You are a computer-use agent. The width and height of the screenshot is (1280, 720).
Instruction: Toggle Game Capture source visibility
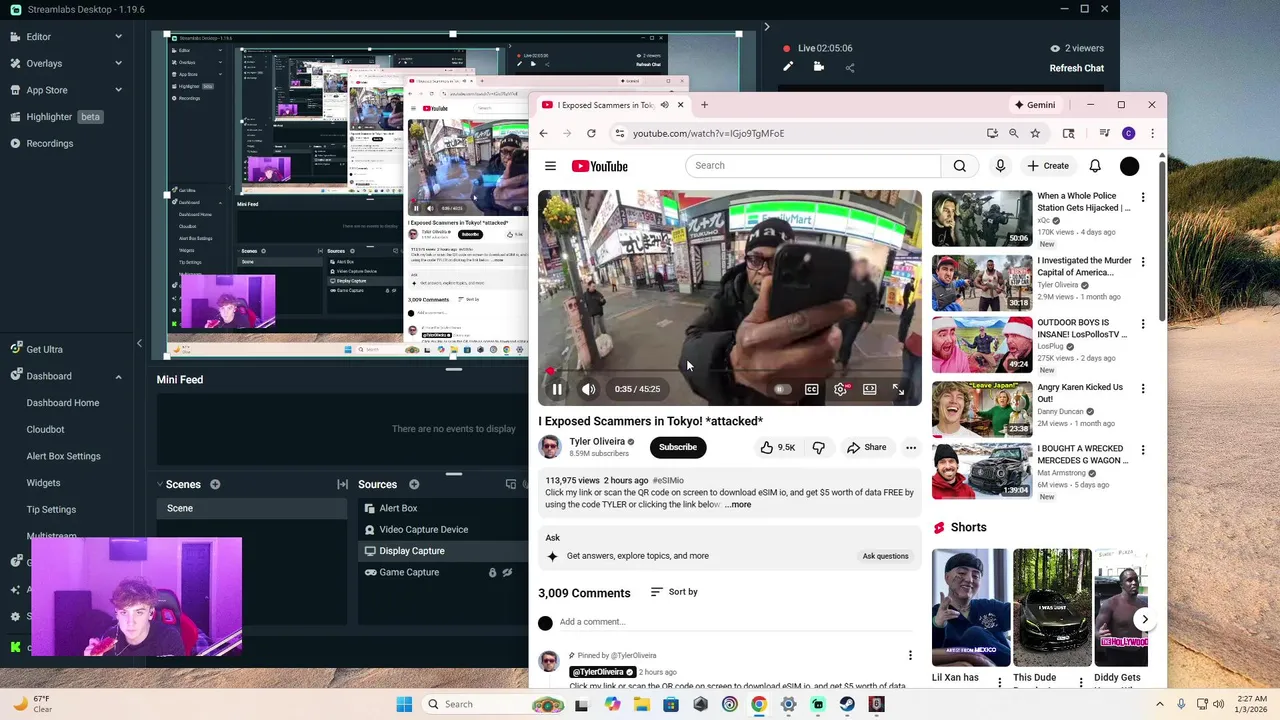tap(507, 573)
